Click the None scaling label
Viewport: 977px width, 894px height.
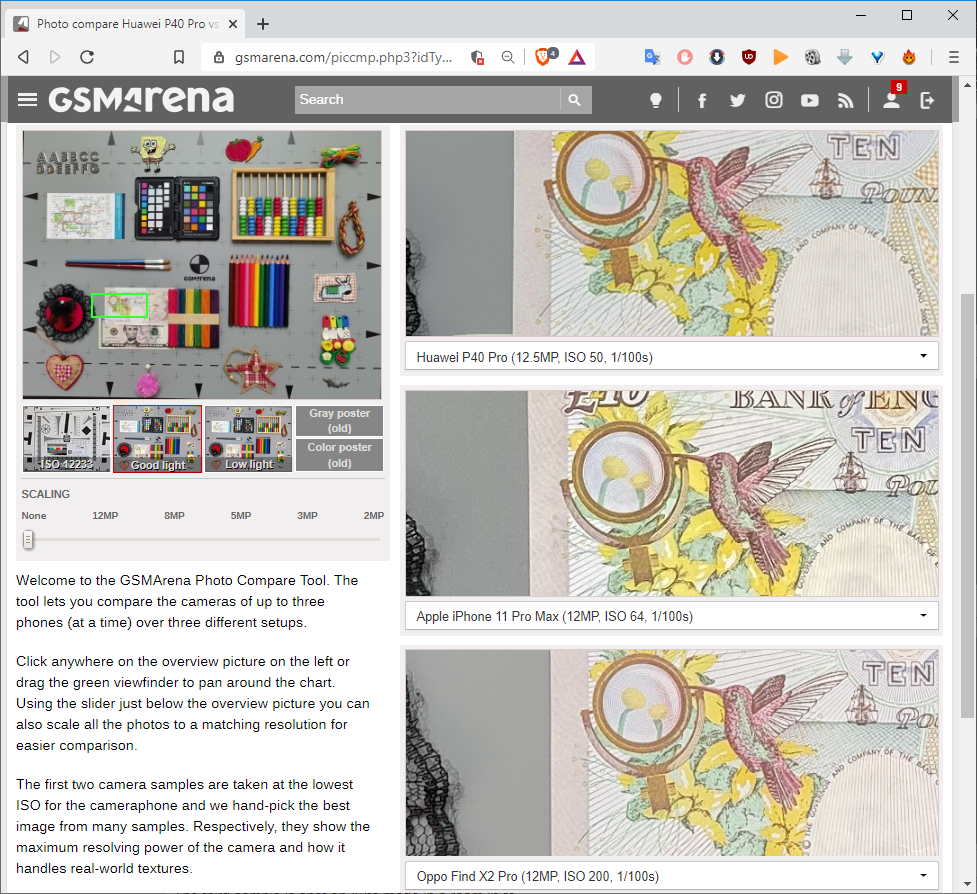(34, 516)
